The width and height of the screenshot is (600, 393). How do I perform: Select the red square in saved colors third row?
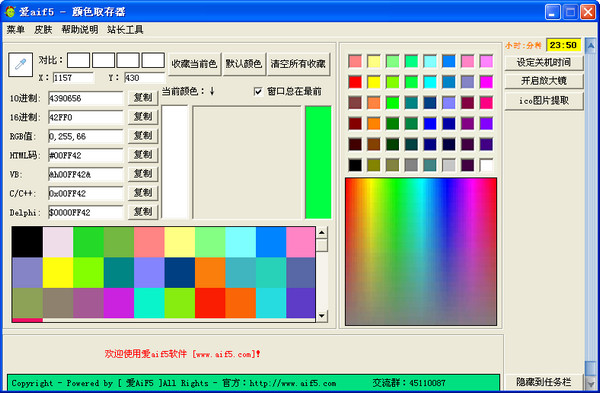coord(210,303)
